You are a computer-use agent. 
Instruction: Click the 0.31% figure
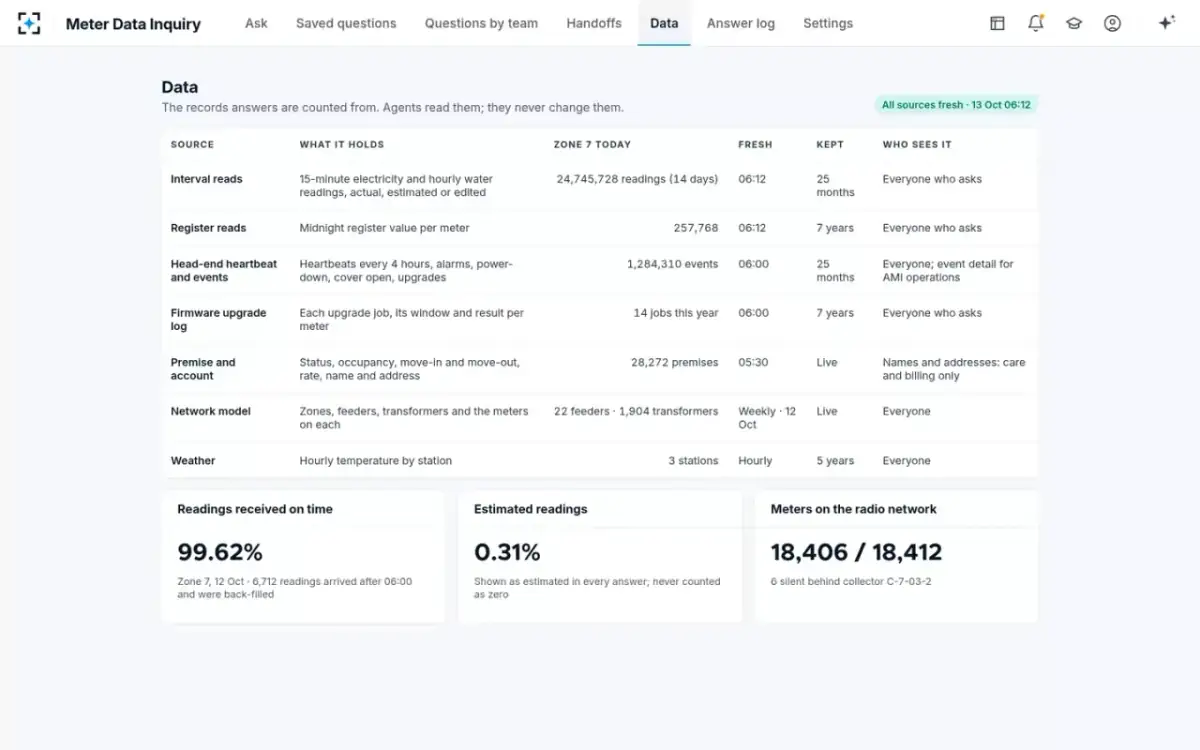point(507,552)
